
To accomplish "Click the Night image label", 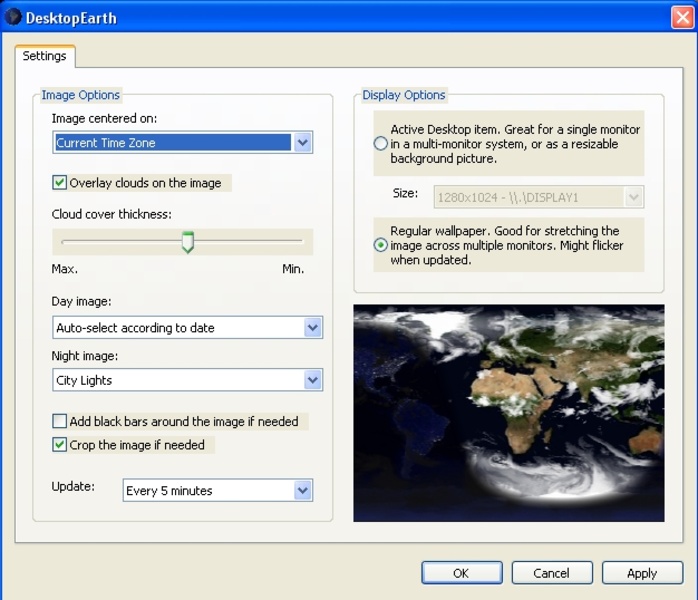I will coord(85,356).
